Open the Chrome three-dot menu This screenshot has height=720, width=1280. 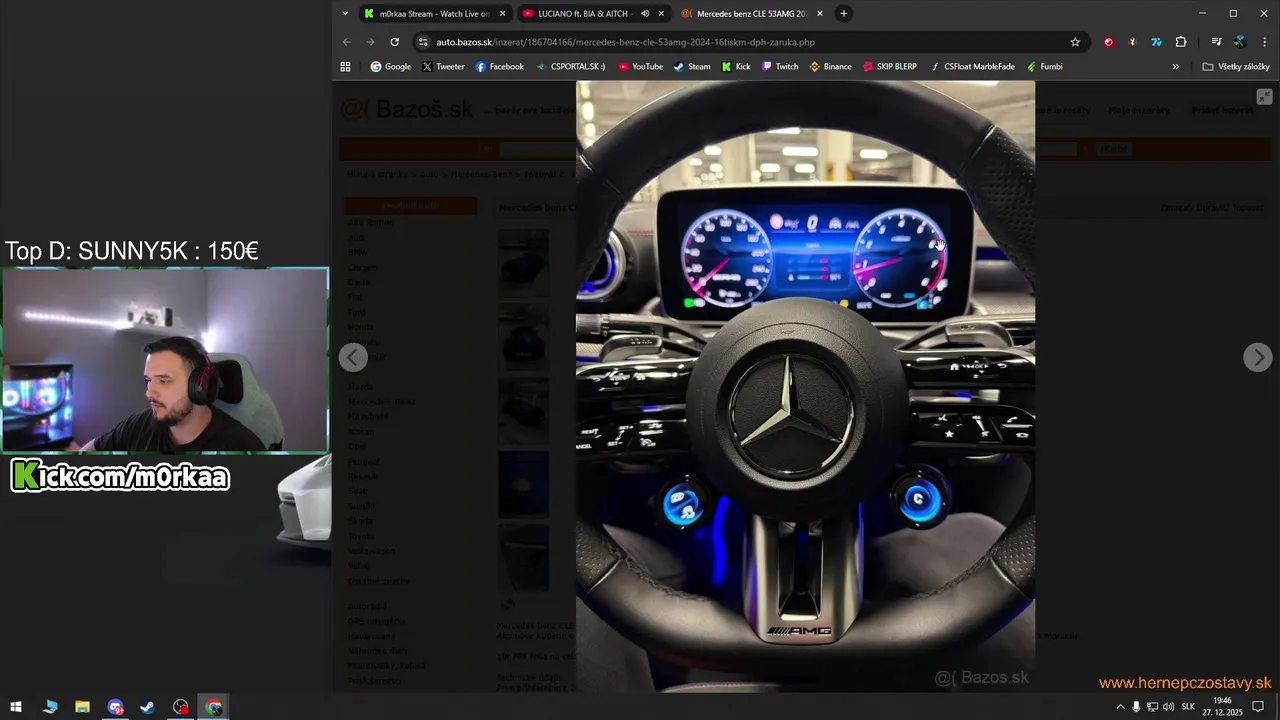1265,42
